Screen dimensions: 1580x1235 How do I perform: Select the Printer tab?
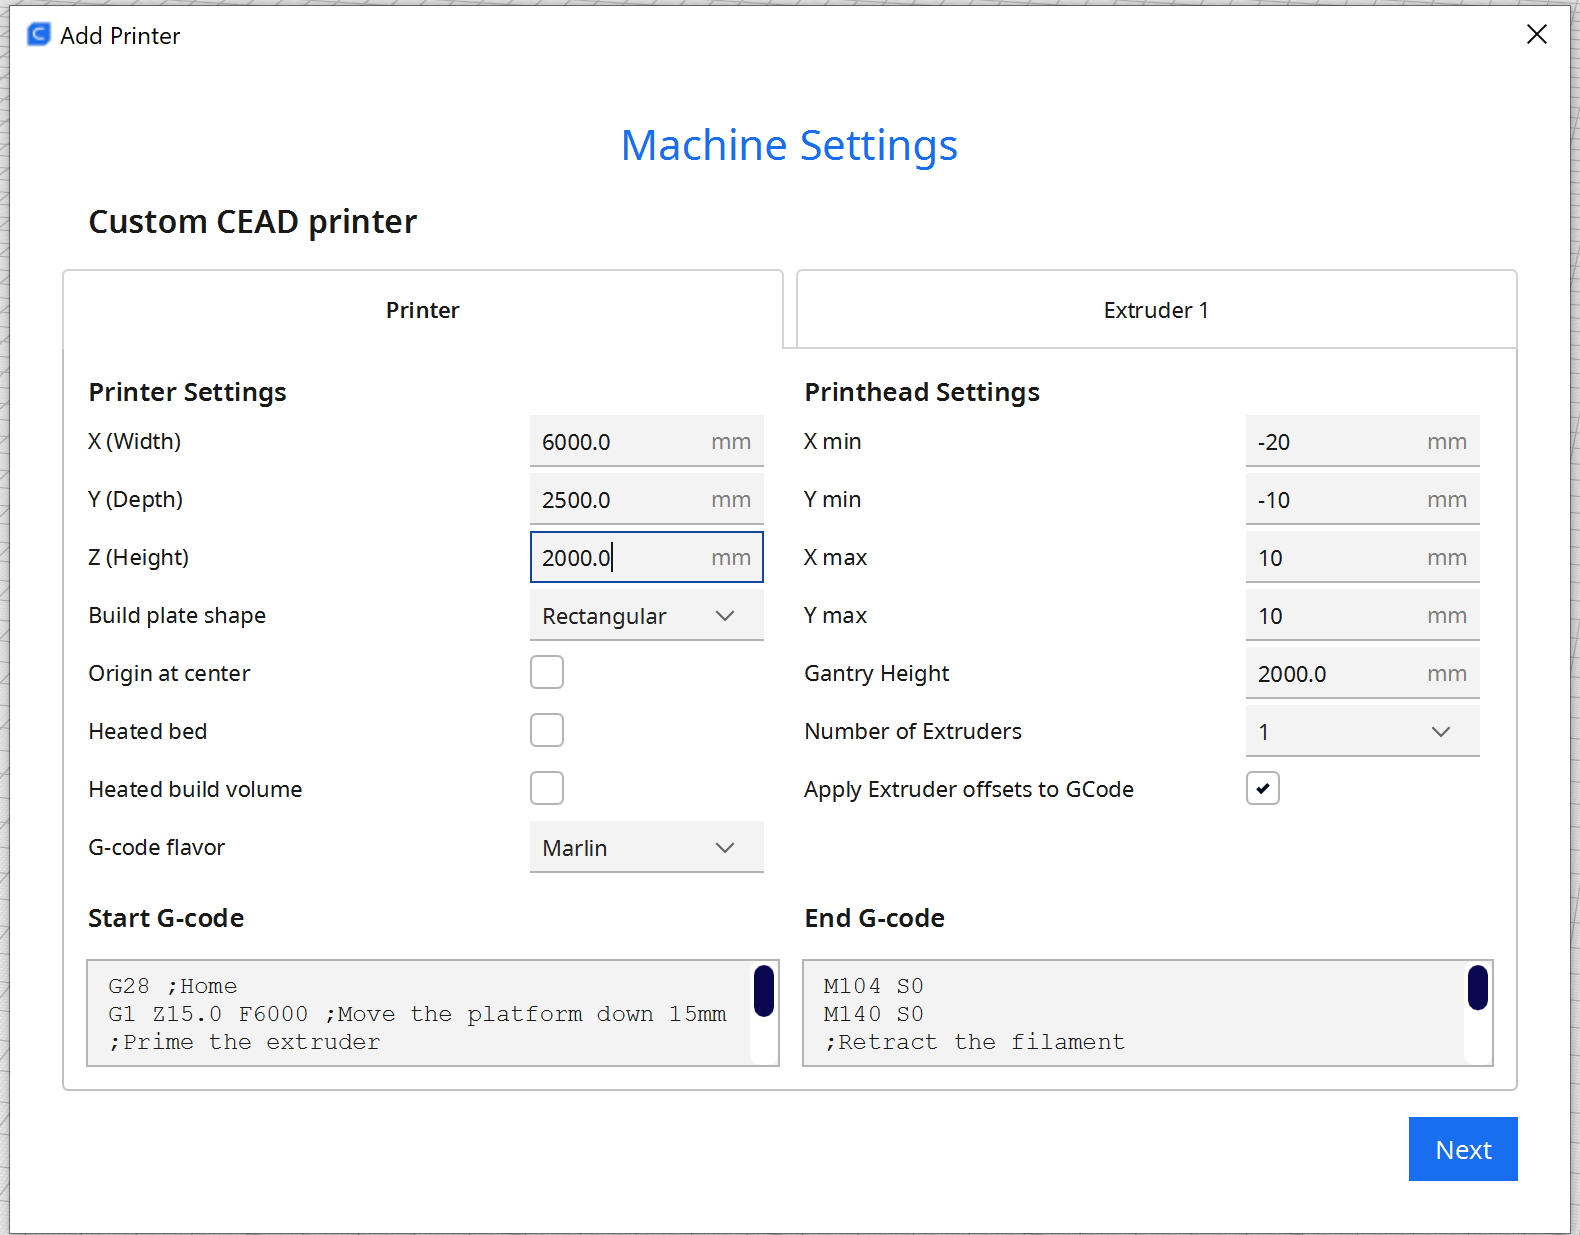(422, 310)
